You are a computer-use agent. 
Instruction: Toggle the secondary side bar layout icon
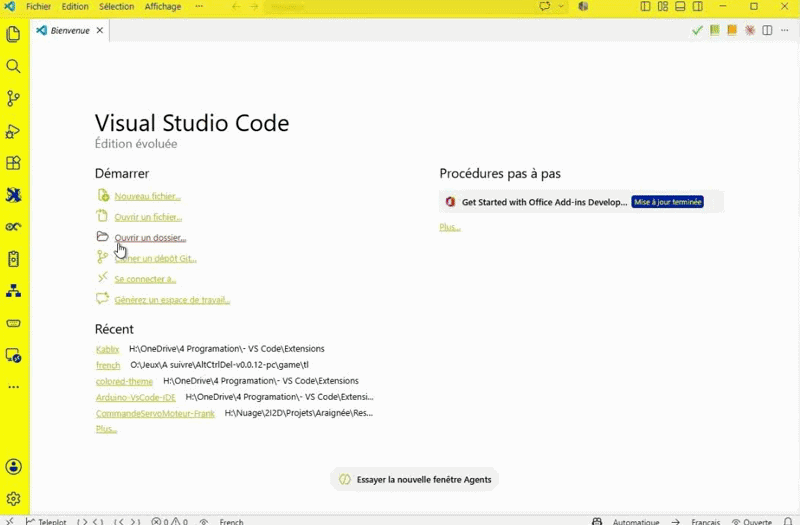tap(697, 7)
